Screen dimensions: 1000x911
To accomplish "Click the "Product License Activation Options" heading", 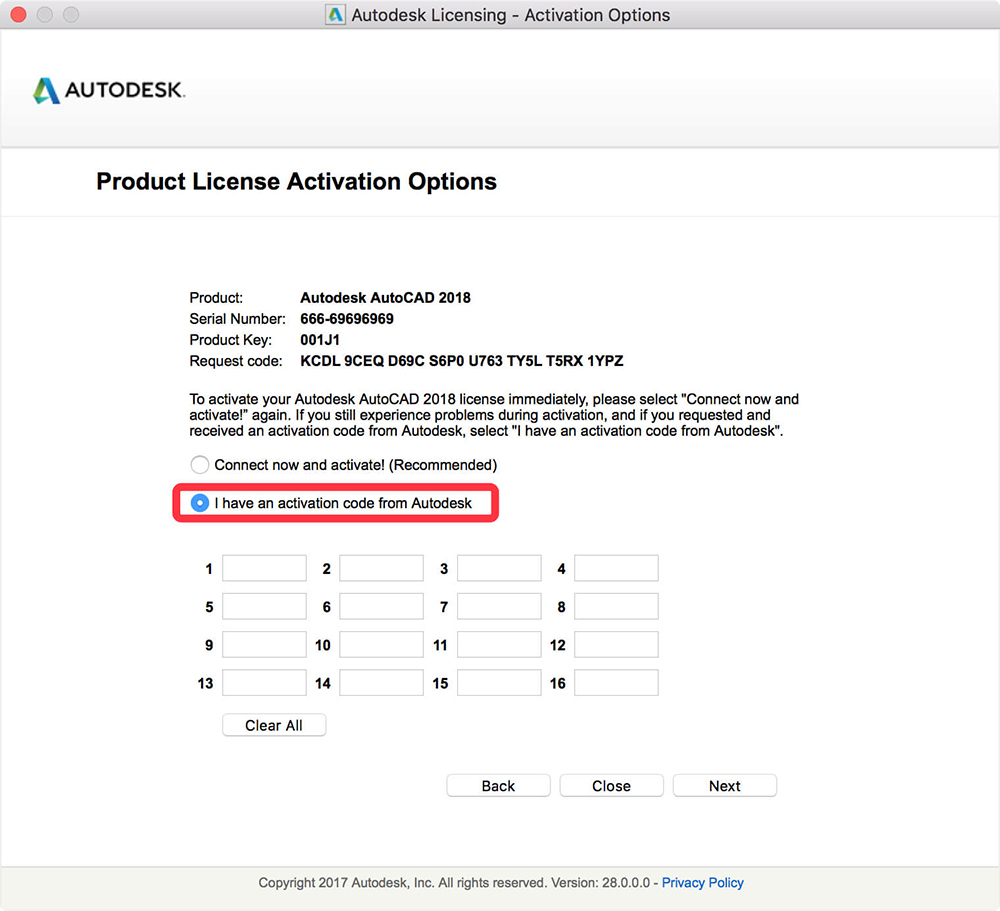I will pyautogui.click(x=297, y=182).
